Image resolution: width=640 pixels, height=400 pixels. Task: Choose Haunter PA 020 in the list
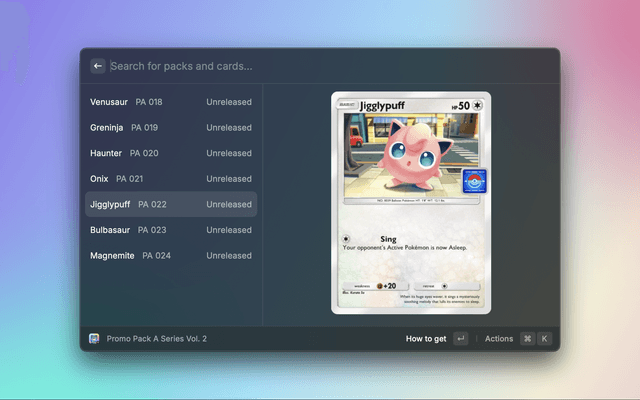point(170,153)
